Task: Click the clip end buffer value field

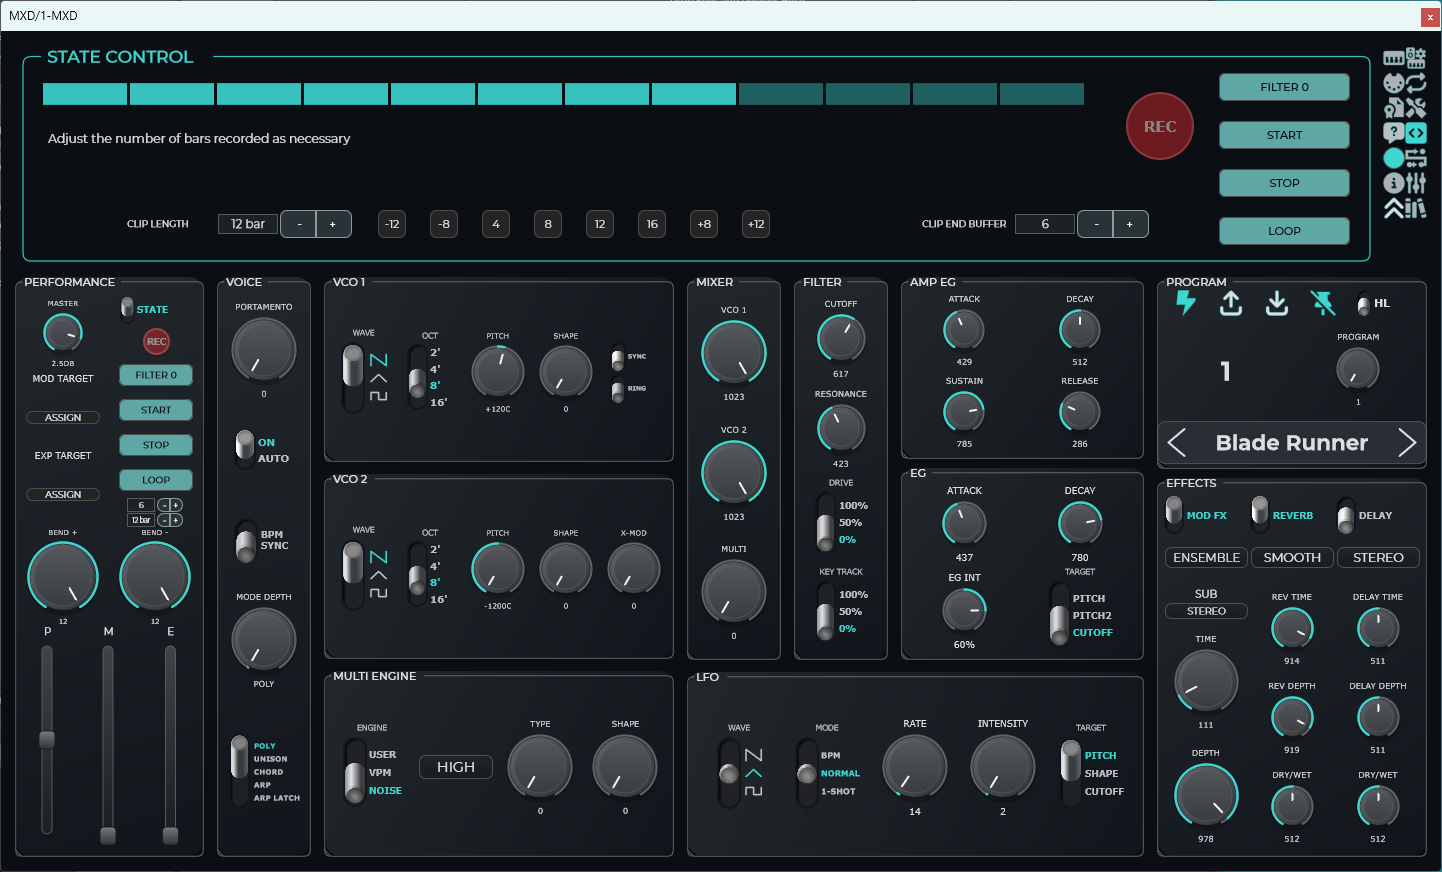Action: click(x=1045, y=224)
